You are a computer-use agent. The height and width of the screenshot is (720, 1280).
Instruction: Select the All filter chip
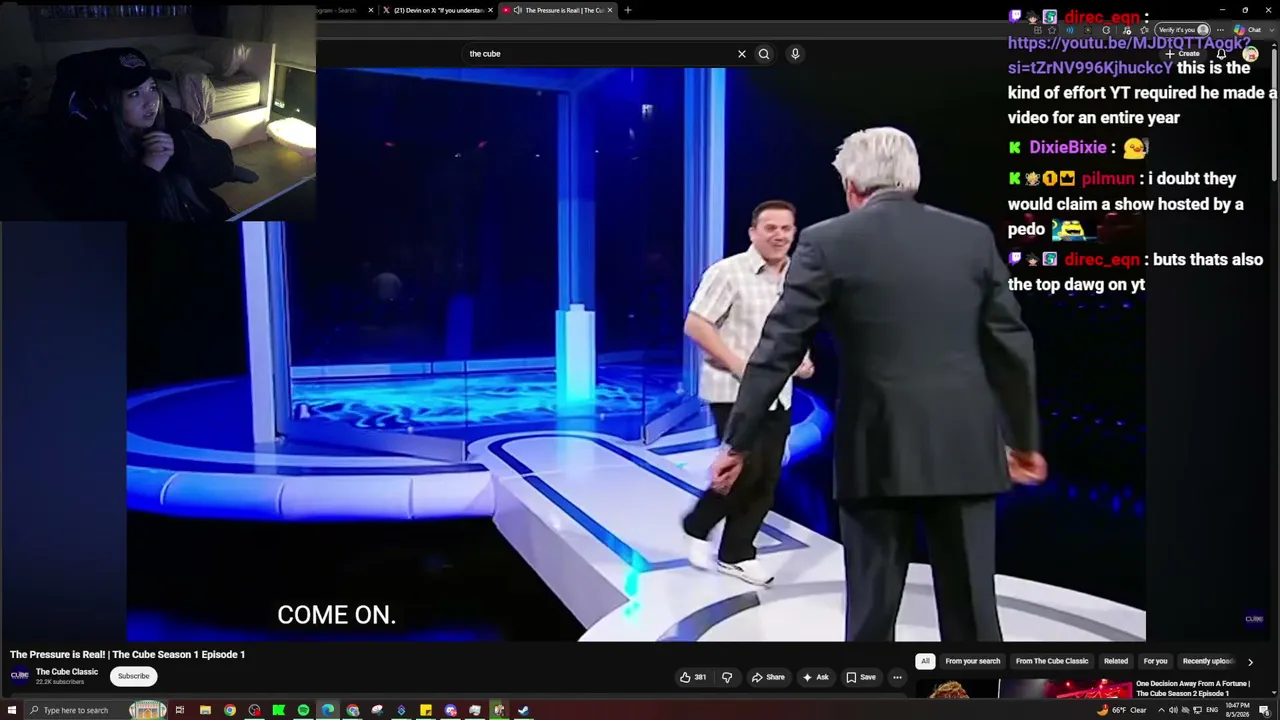[x=925, y=661]
